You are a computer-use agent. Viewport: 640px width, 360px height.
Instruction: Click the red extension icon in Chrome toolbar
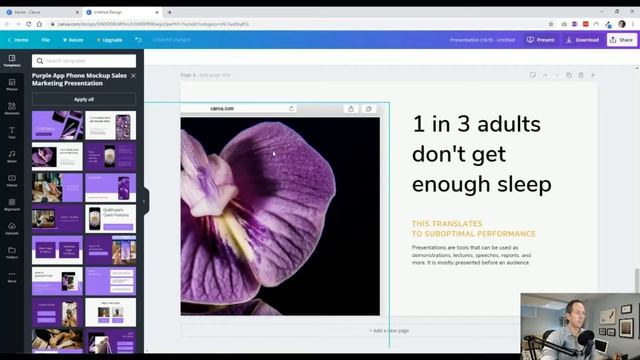coord(585,24)
